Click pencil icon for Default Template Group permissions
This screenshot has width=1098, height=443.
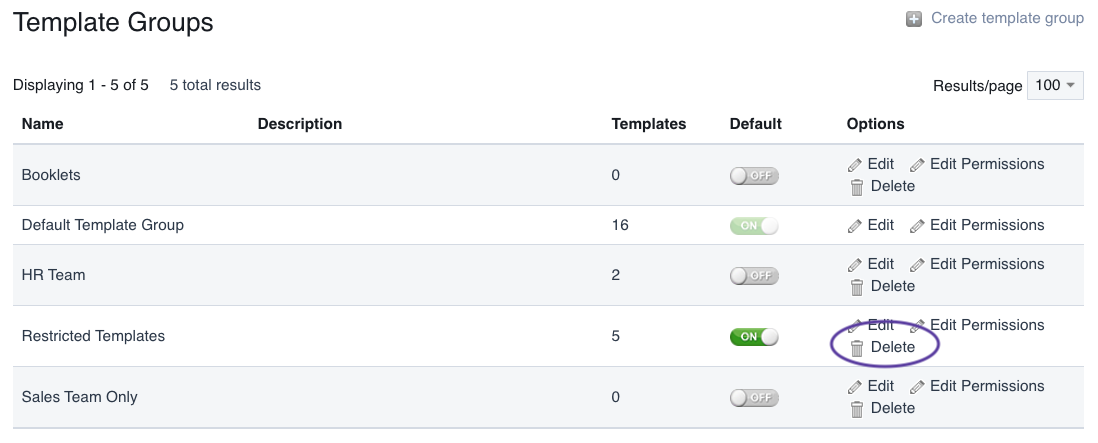(x=917, y=226)
